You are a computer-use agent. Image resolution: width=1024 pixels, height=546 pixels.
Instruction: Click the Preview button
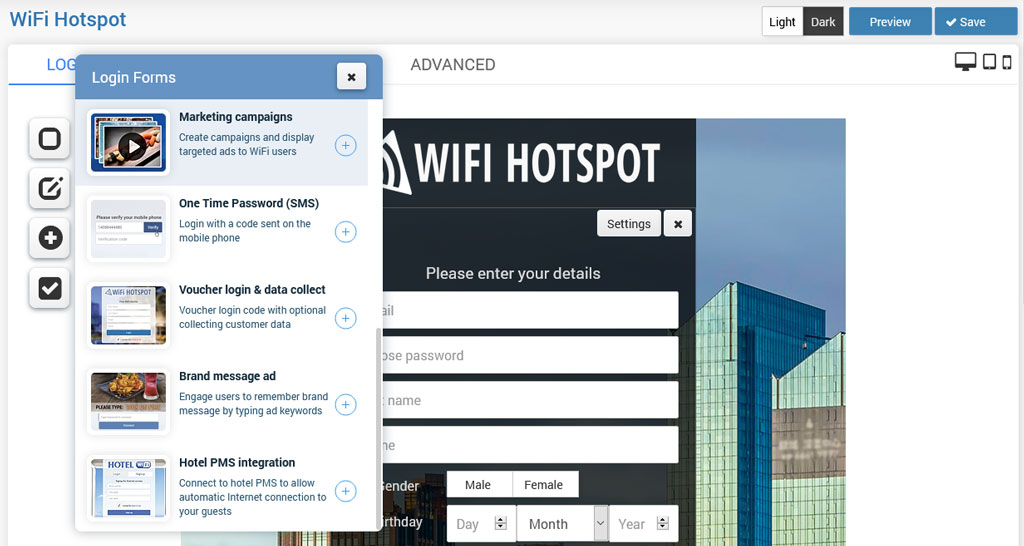pyautogui.click(x=889, y=22)
